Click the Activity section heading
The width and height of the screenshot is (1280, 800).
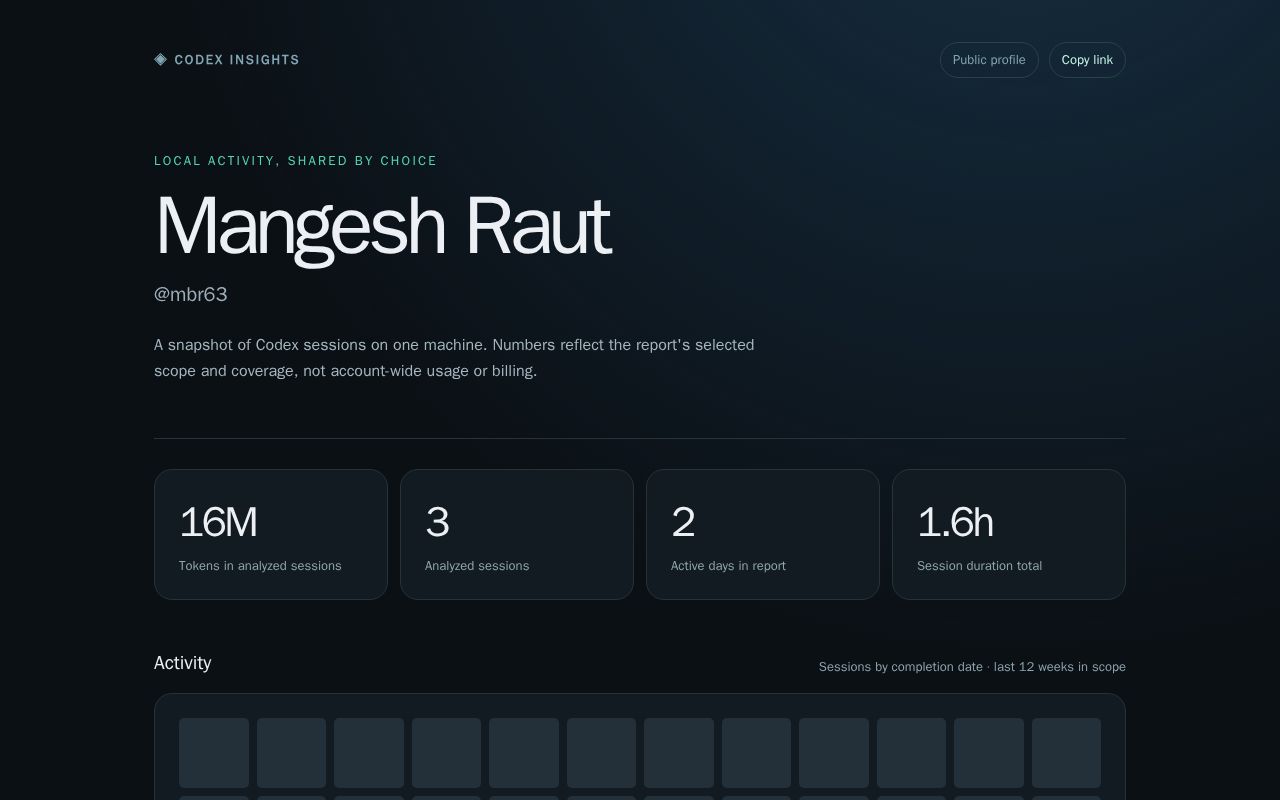(x=183, y=663)
